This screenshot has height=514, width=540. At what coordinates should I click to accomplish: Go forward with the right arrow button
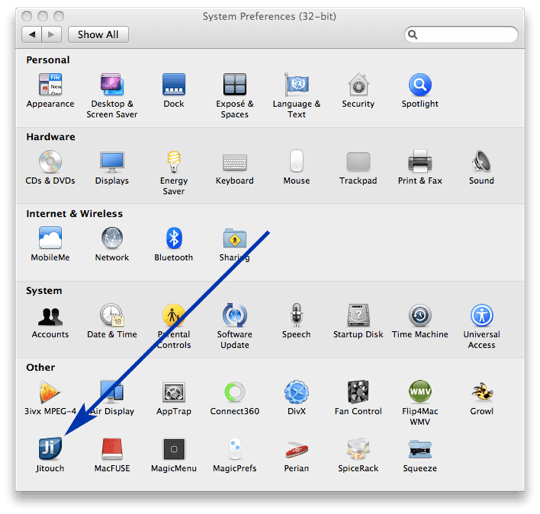coord(51,34)
